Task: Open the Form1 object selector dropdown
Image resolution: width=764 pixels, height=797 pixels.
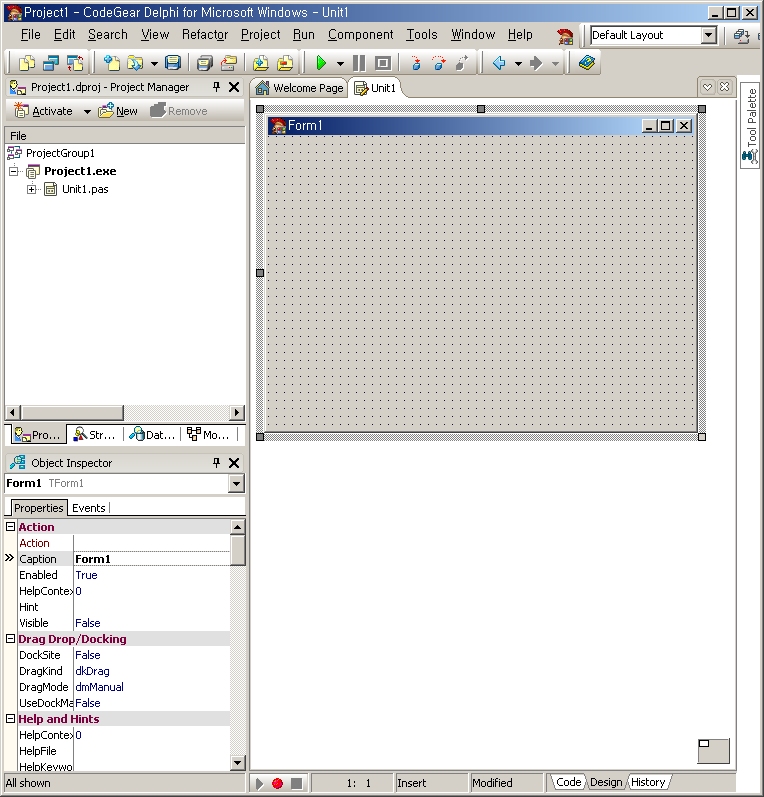Action: (236, 484)
